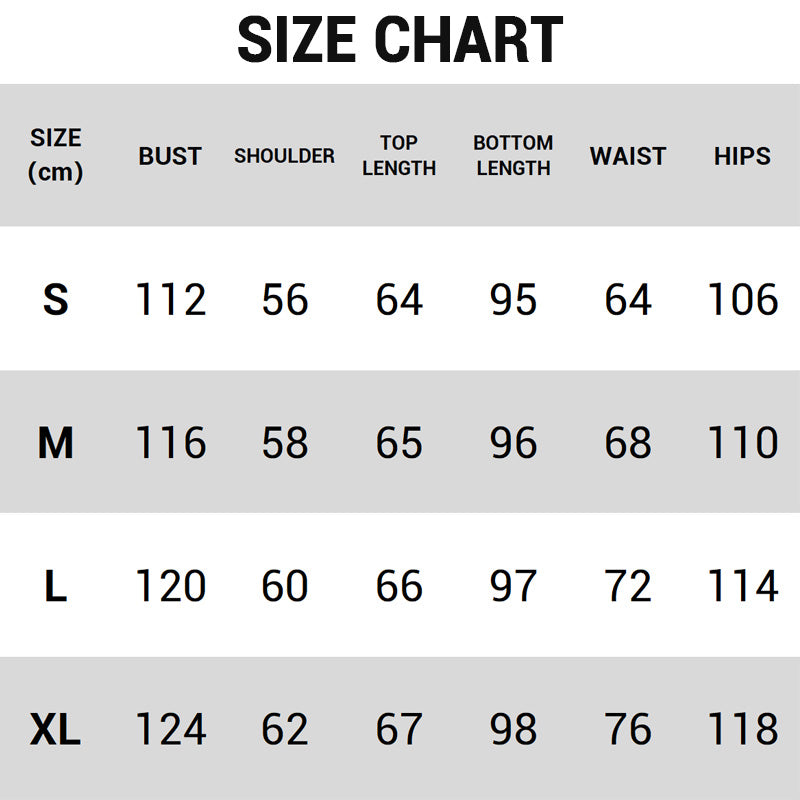Select the WAIST column header
The height and width of the screenshot is (800, 800).
[628, 156]
